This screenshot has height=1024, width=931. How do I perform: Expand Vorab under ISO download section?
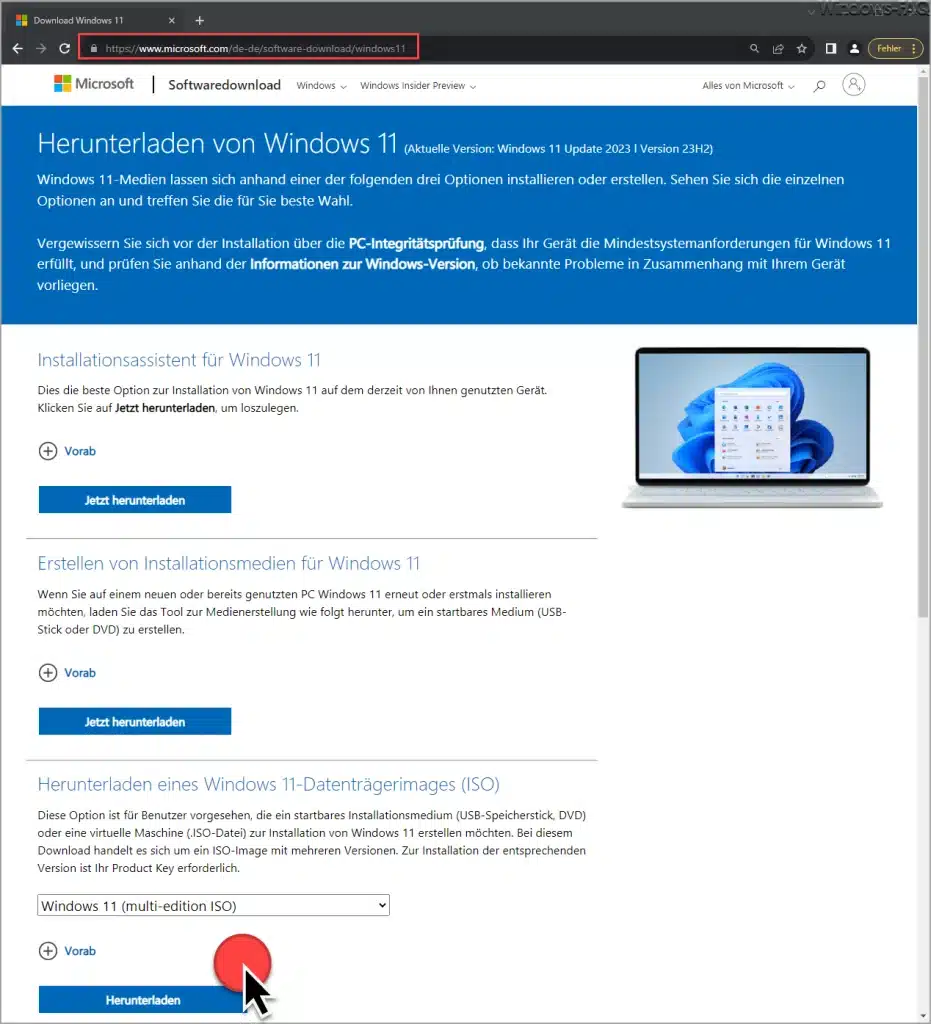point(67,951)
